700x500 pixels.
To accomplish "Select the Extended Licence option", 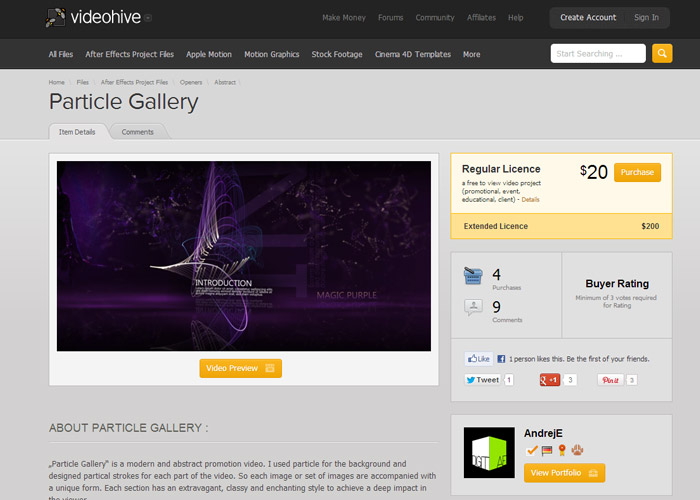I will [561, 226].
